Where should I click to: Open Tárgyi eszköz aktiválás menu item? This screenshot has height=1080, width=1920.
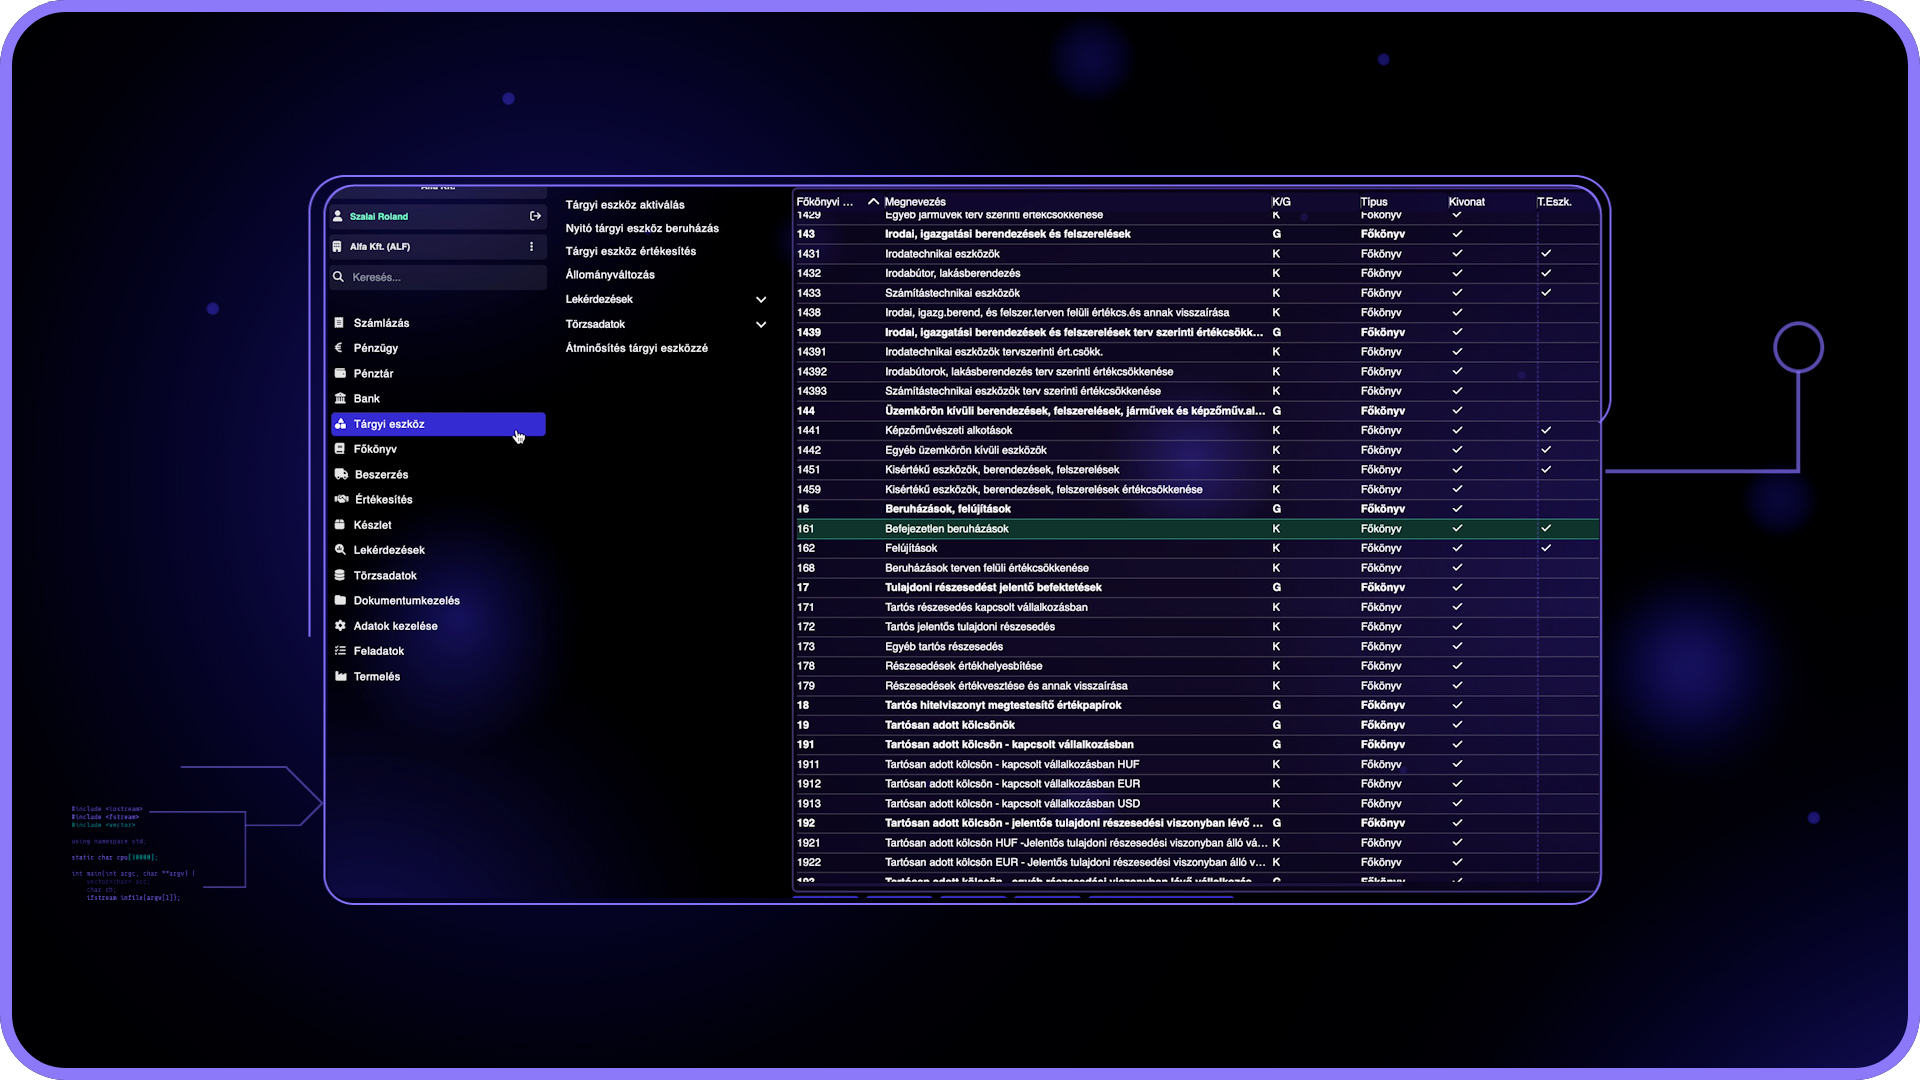[625, 205]
